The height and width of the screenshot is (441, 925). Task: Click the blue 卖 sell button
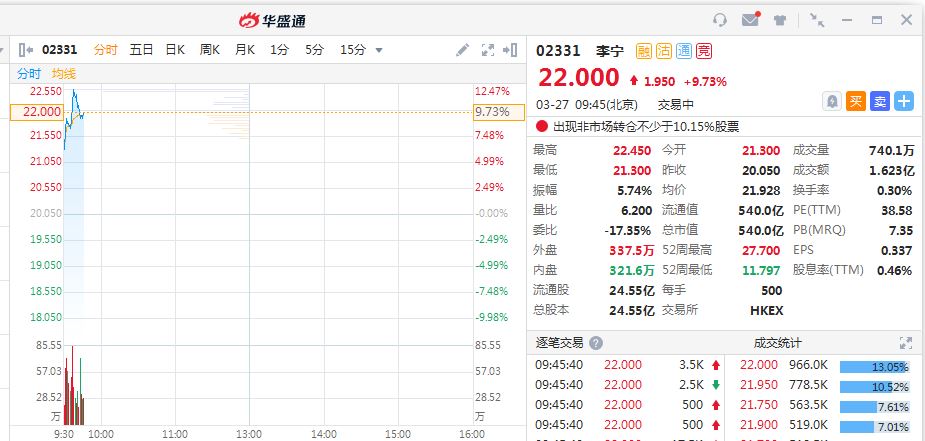coord(879,101)
